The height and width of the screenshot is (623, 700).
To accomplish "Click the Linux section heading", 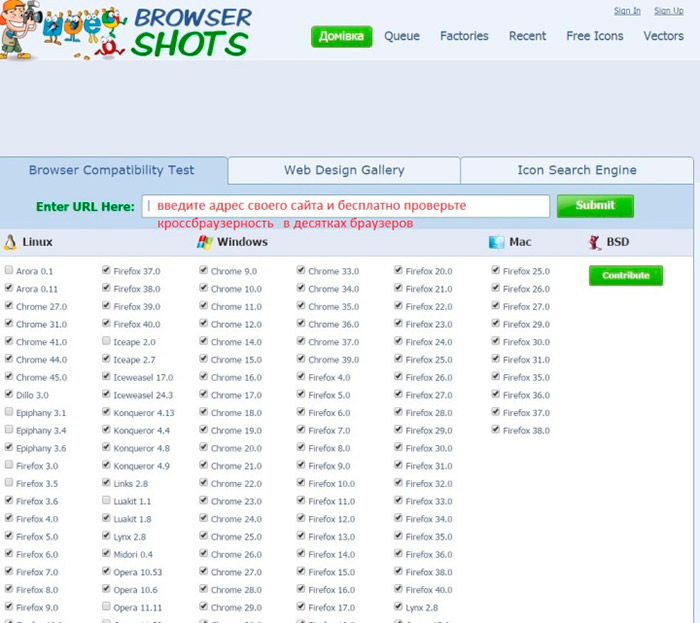I will pyautogui.click(x=38, y=242).
